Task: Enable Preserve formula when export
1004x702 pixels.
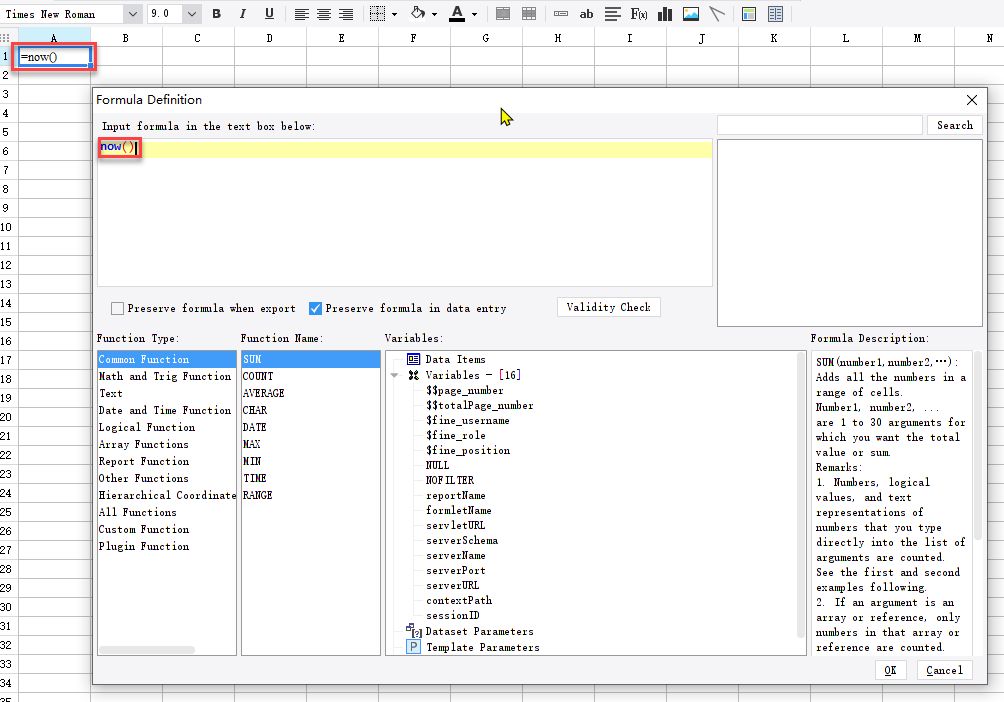Action: coord(117,308)
